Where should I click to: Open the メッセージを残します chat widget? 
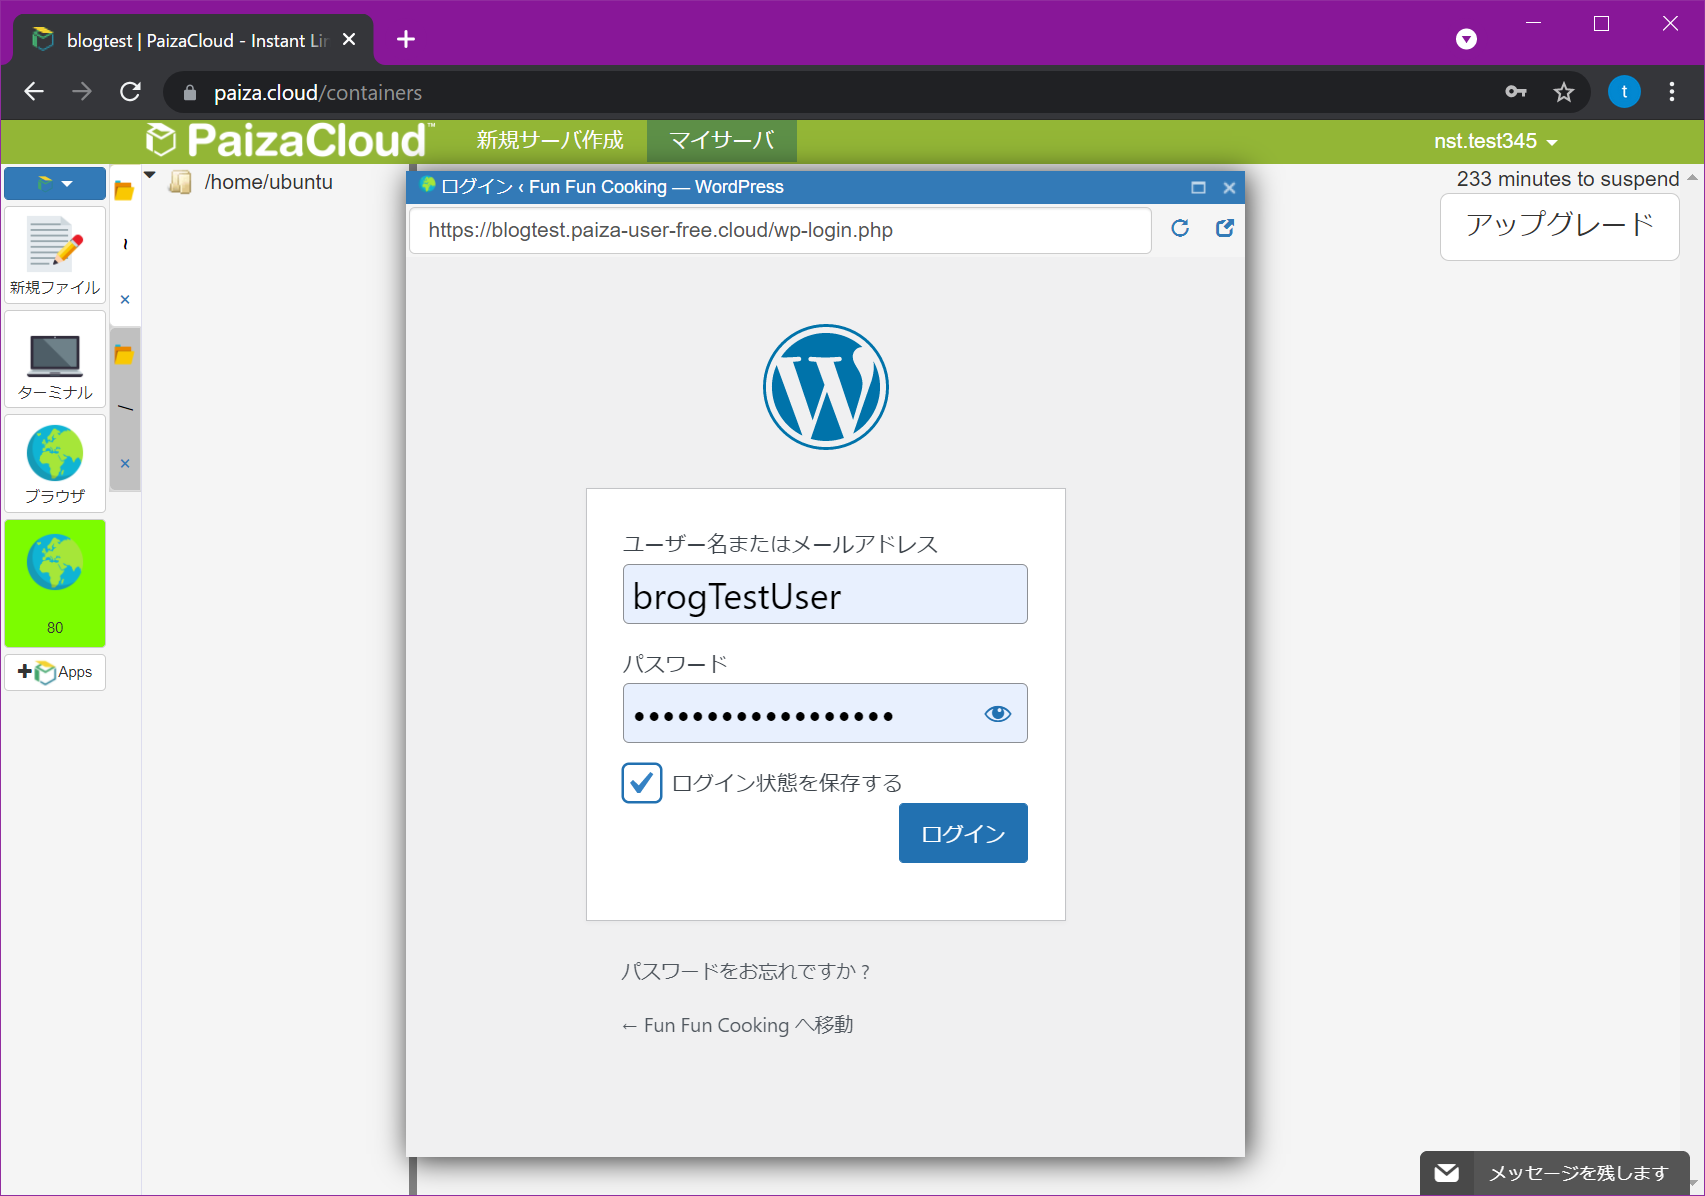(1555, 1173)
